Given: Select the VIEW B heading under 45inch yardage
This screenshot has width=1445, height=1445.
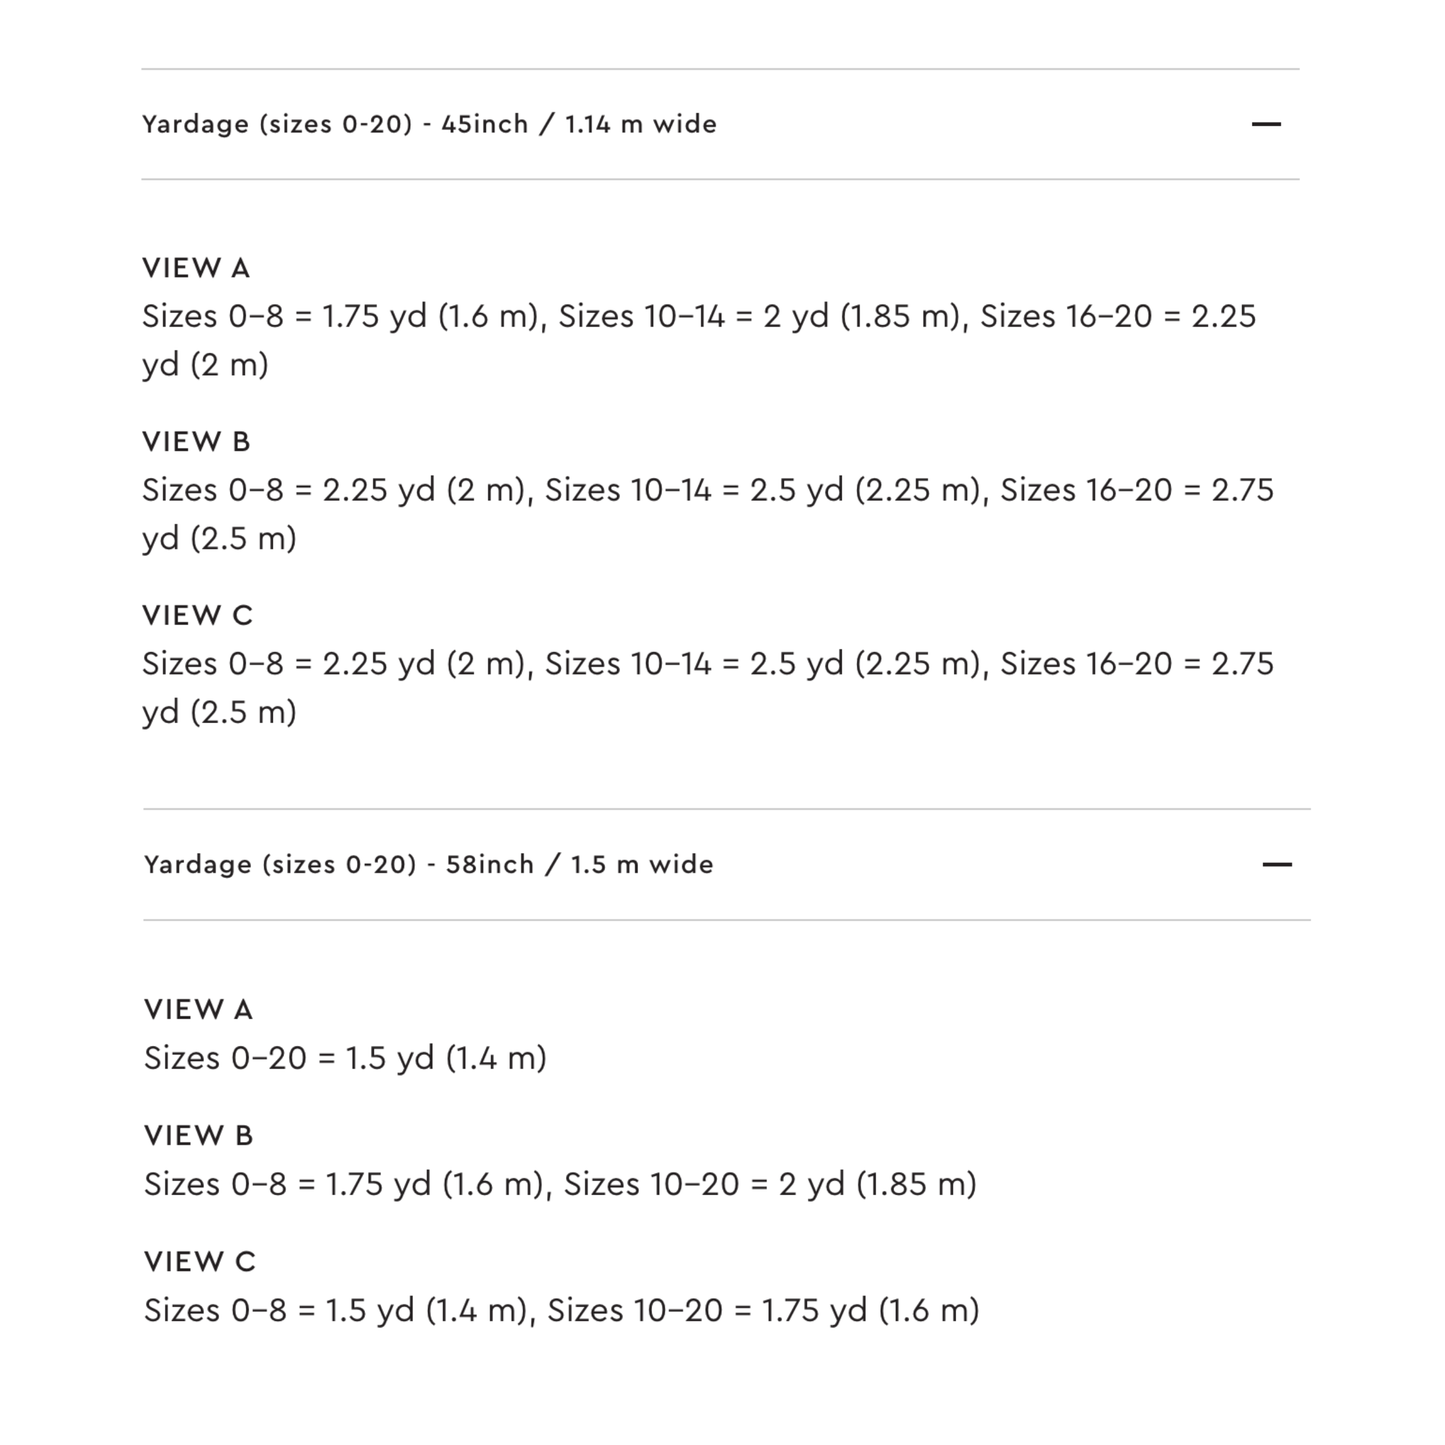Looking at the screenshot, I should tap(196, 442).
